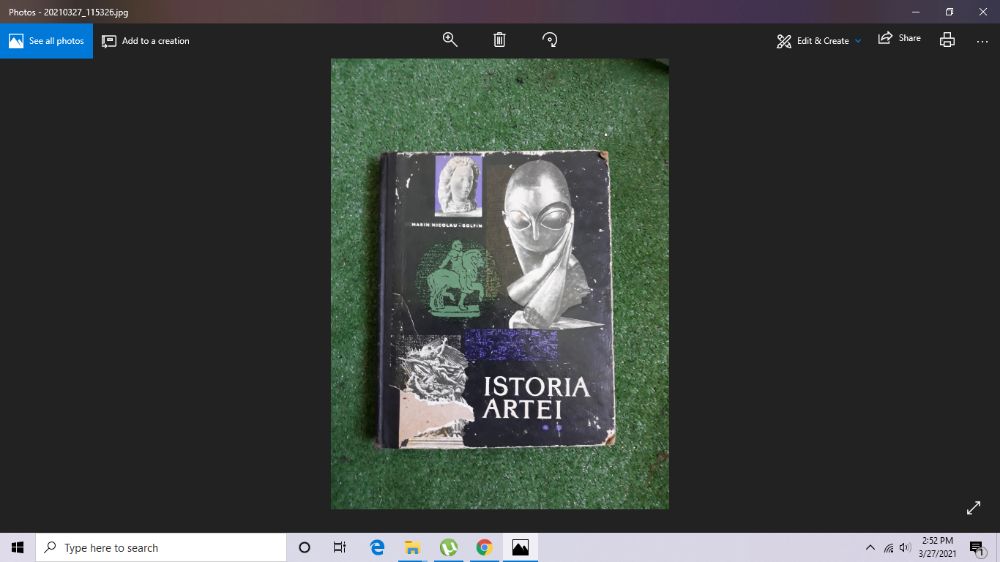
Task: Click the See all photos button
Action: pyautogui.click(x=47, y=41)
